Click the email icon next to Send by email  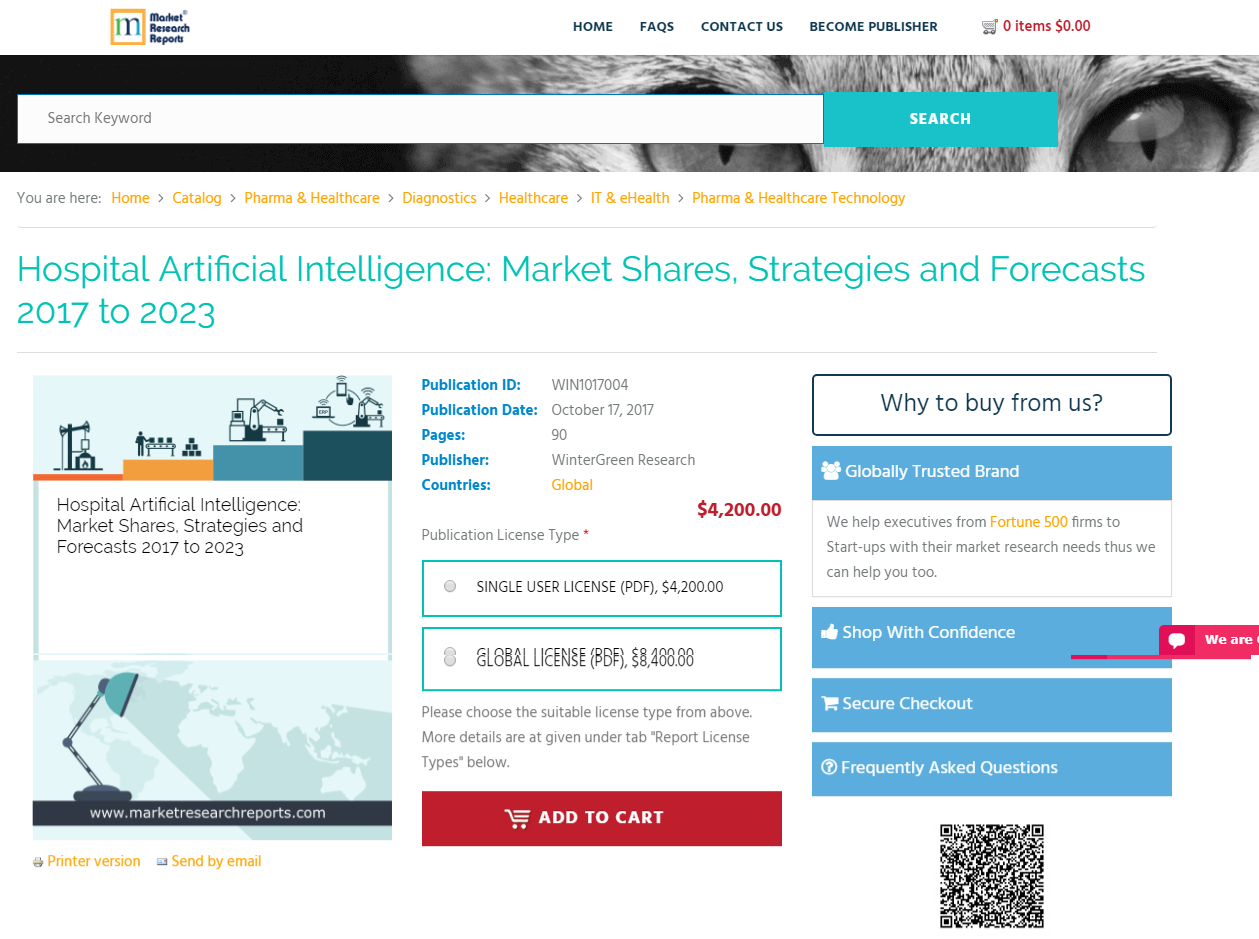tap(162, 861)
